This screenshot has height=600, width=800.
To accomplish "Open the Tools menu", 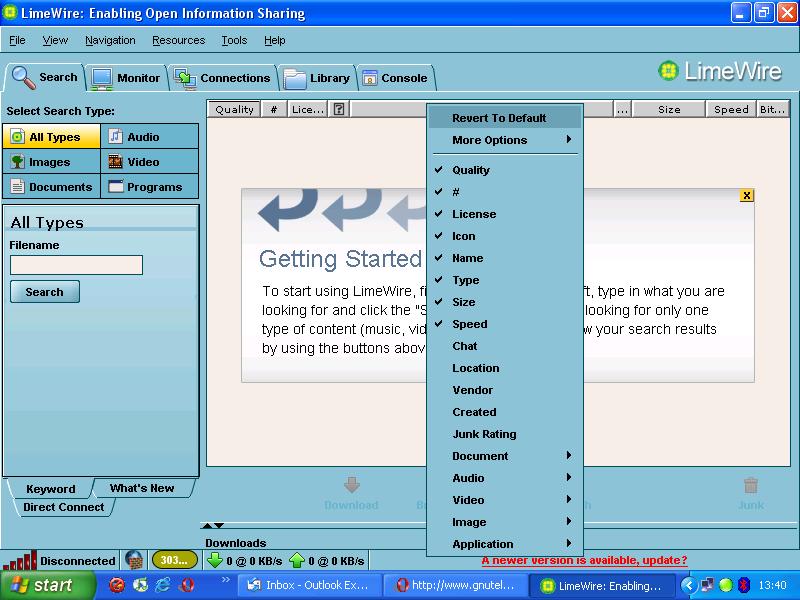I will click(234, 40).
